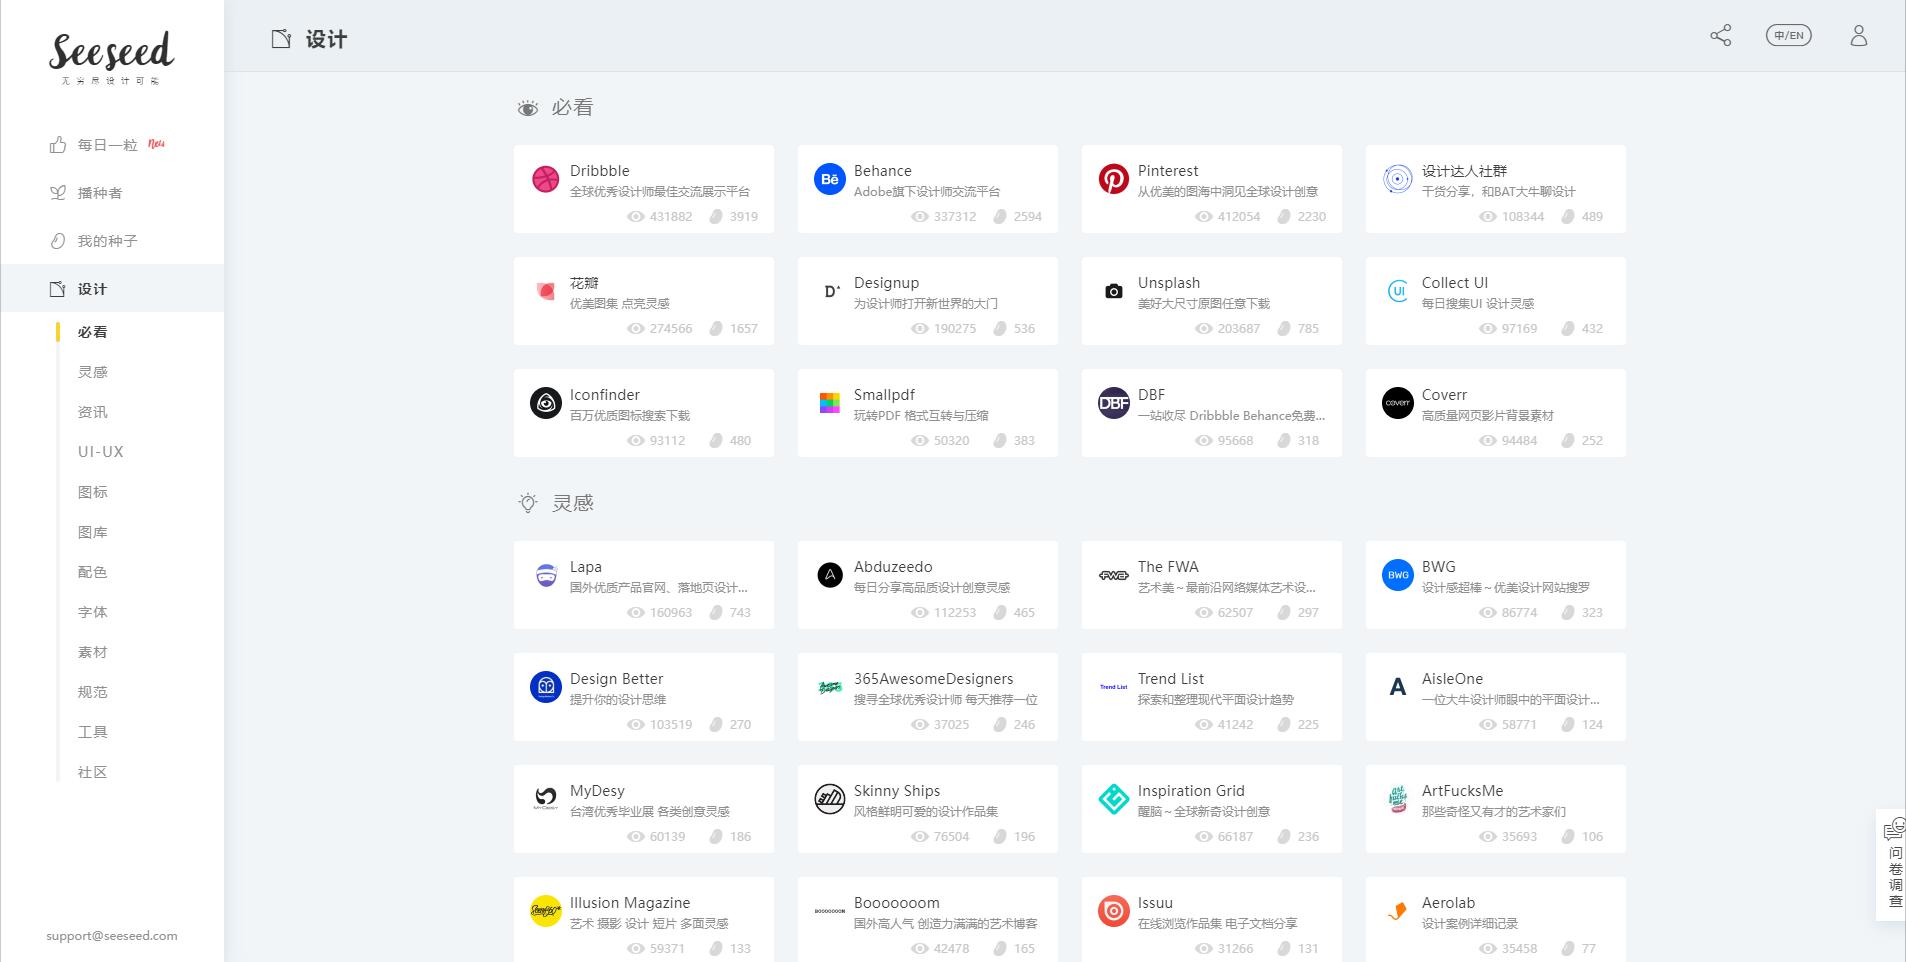Open the 字体 subcategory
The height and width of the screenshot is (962, 1906).
[93, 612]
